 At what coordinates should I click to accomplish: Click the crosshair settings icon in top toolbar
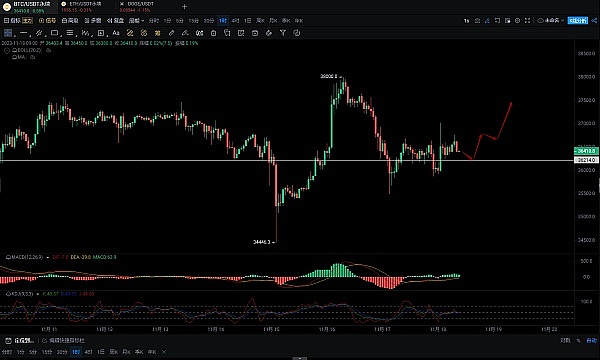pos(518,21)
